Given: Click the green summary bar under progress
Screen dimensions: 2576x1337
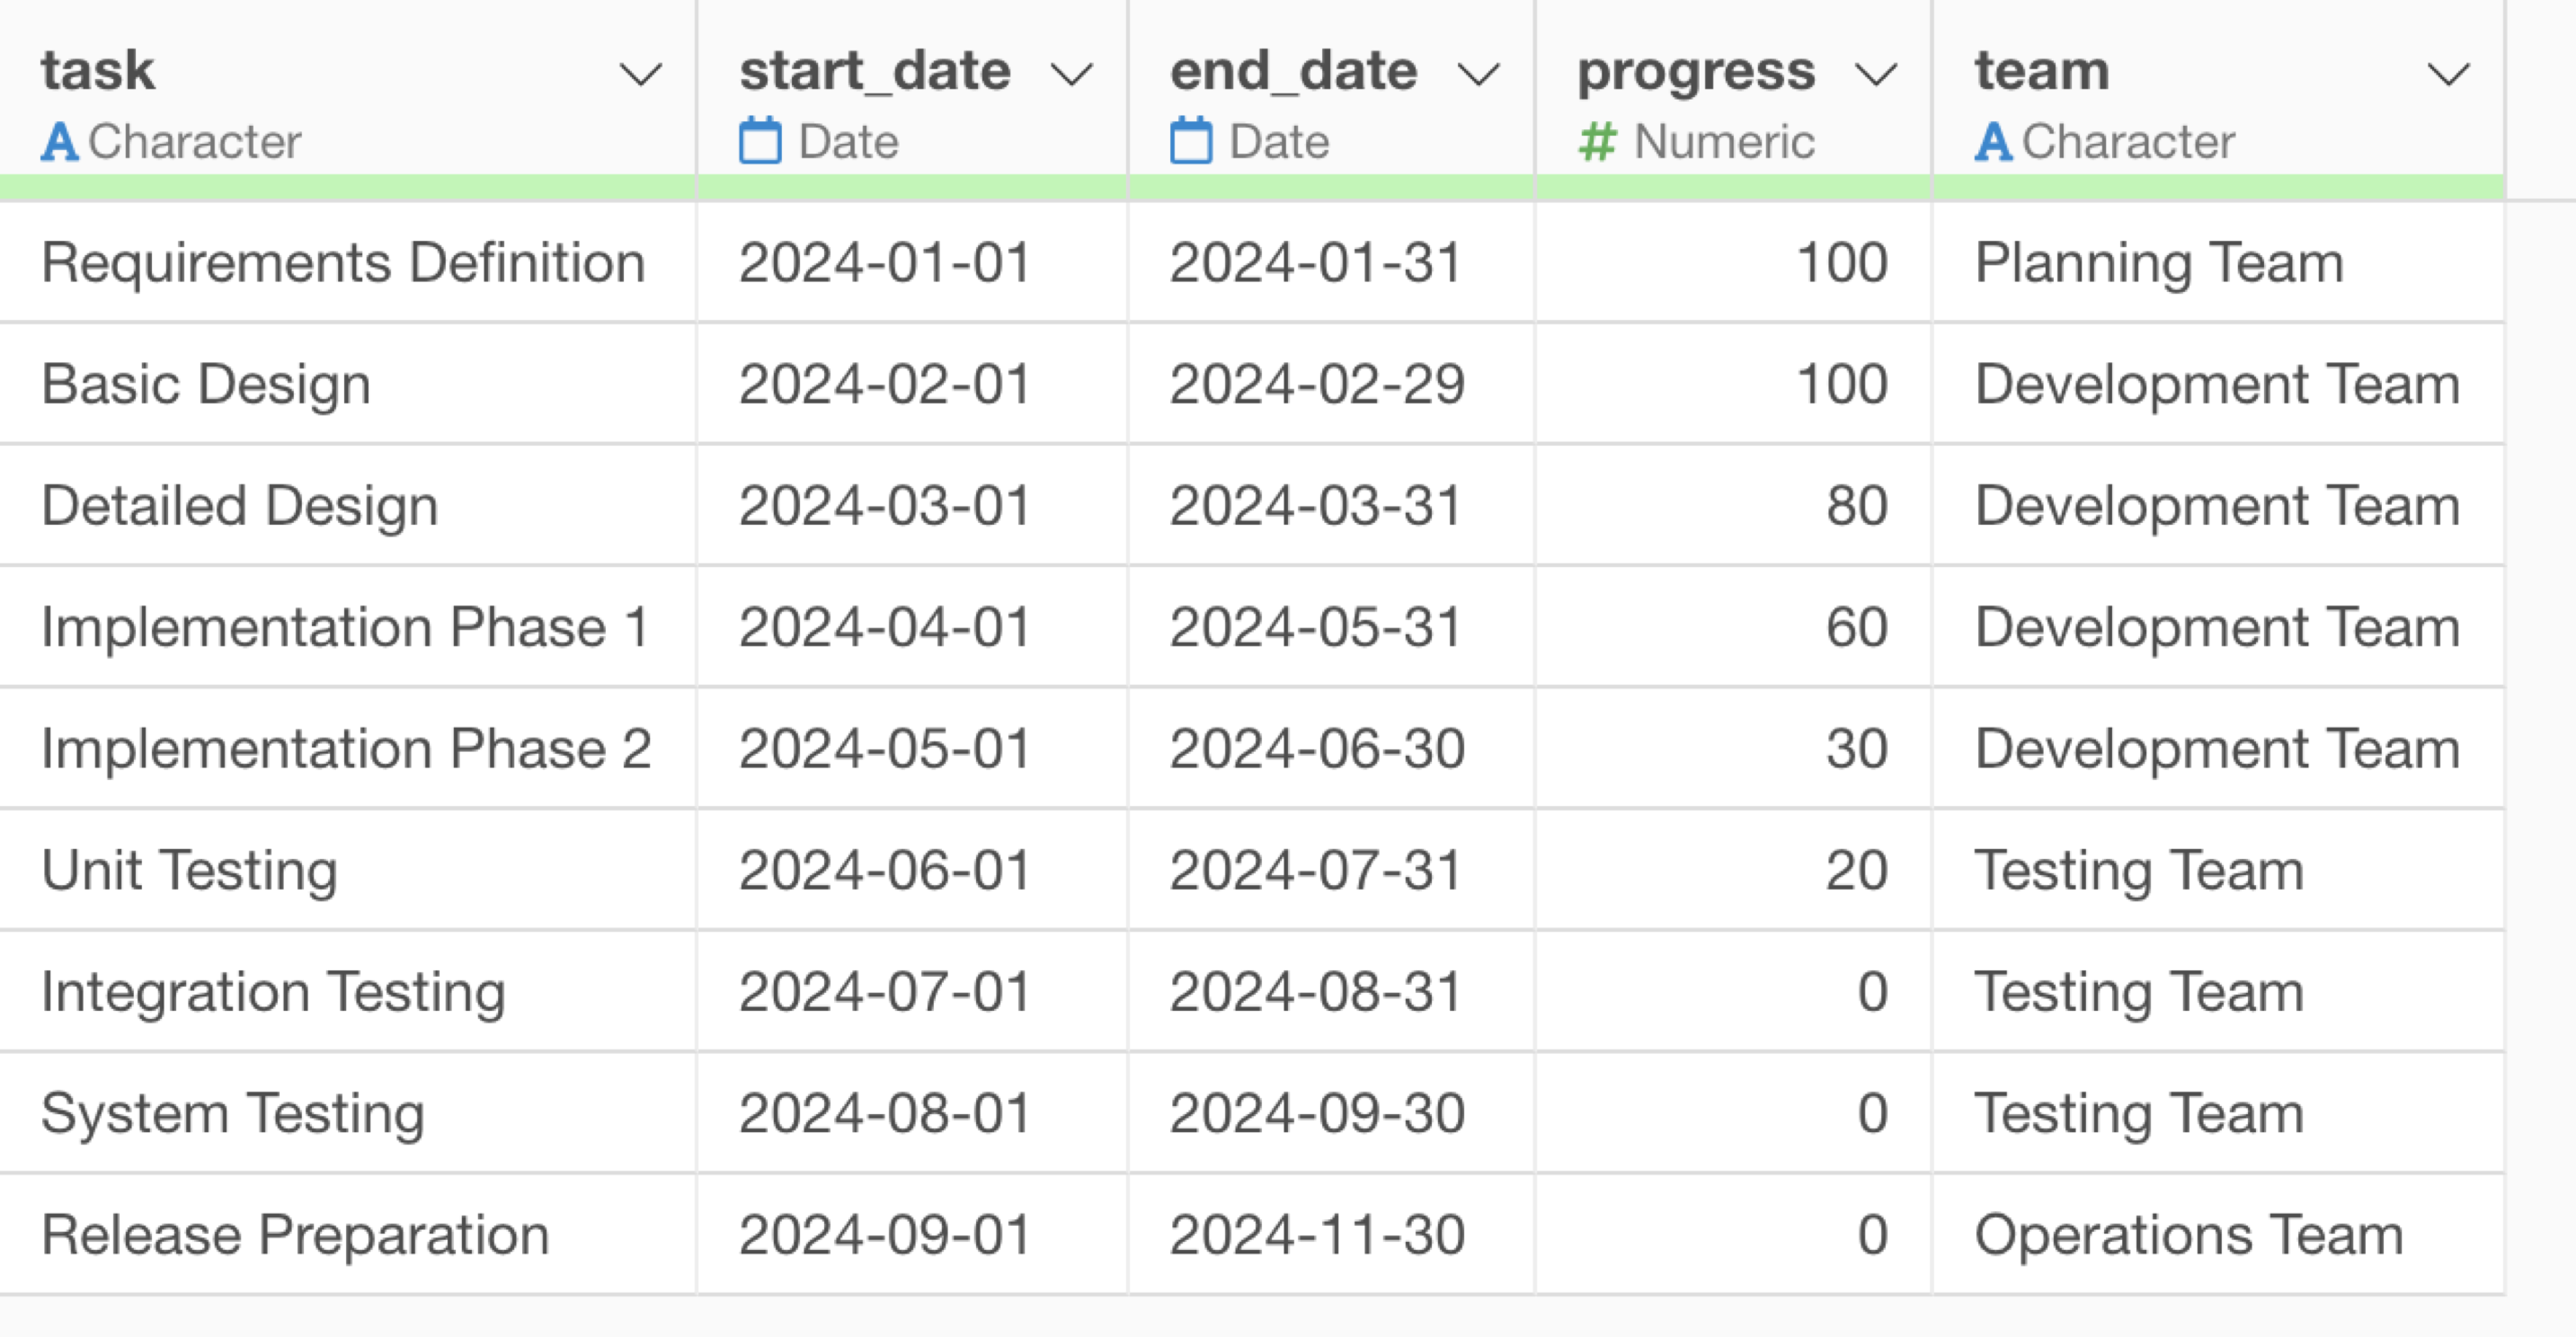Looking at the screenshot, I should point(1733,187).
